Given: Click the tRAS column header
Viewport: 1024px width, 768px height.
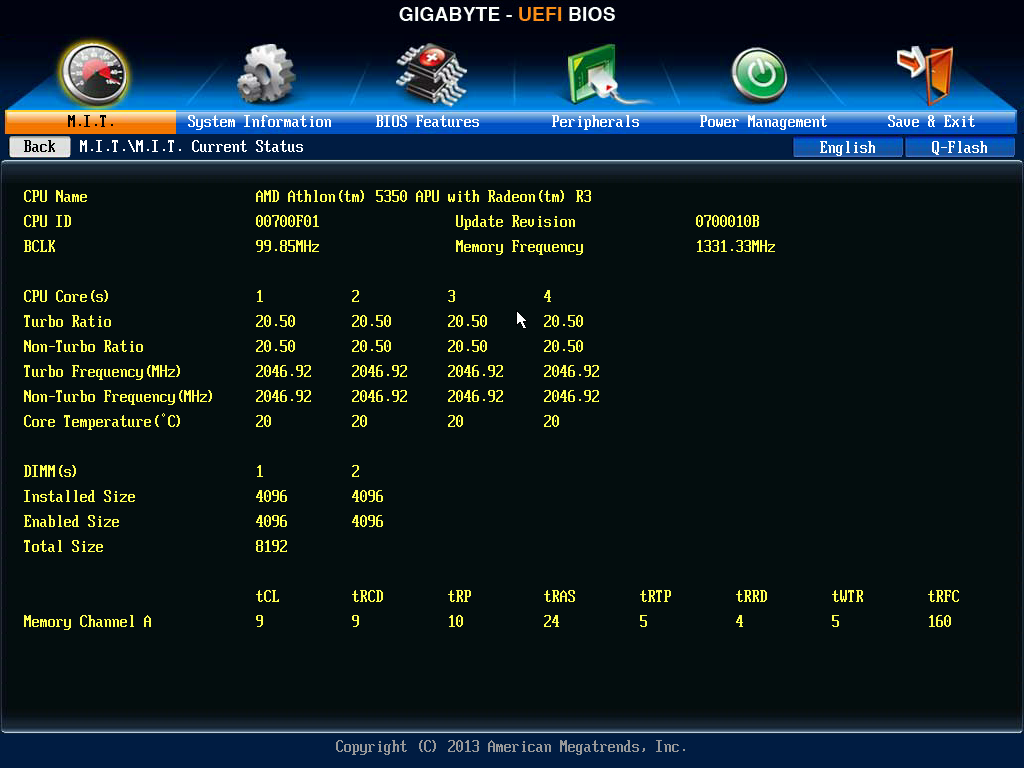Looking at the screenshot, I should click(x=559, y=596).
